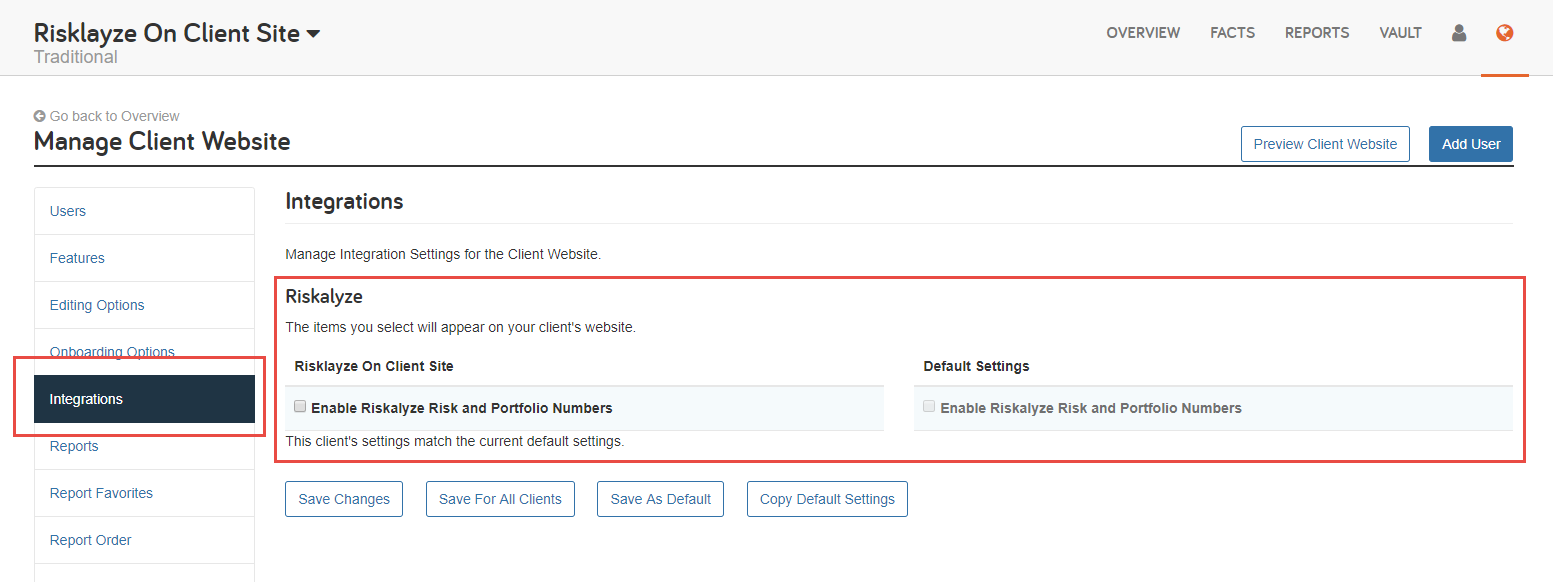Expand the Risklayze On Client Site dropdown caret
This screenshot has height=582, width=1553.
coord(313,34)
